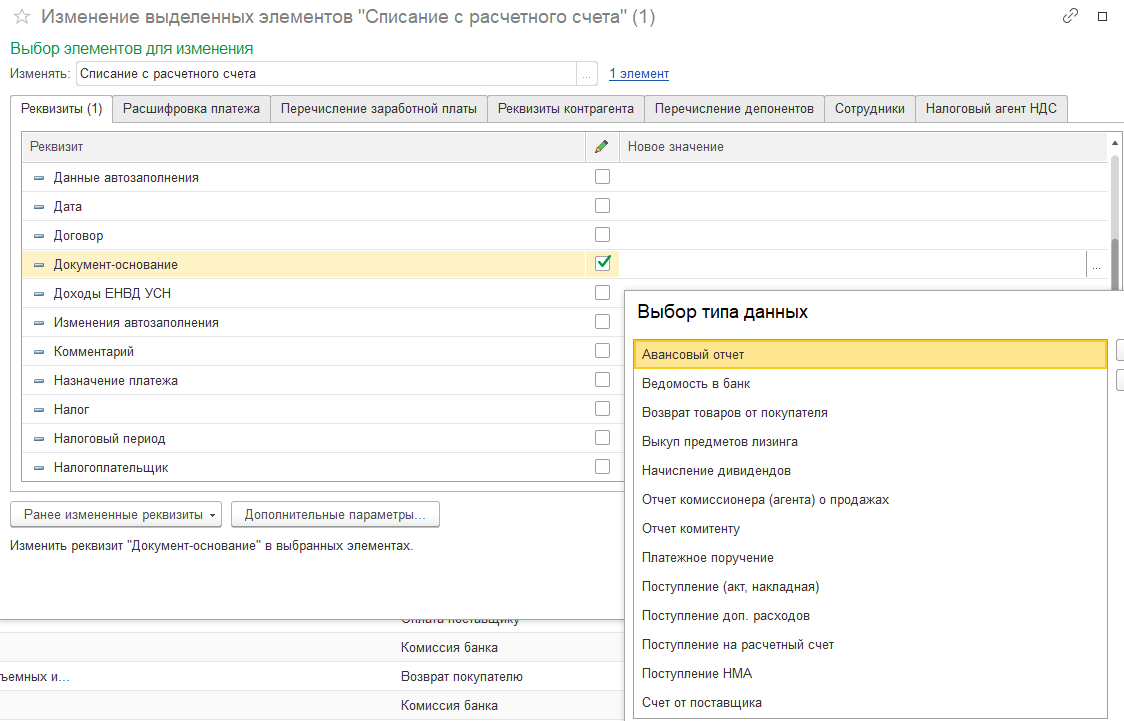
Task: Click the row icon beside Комментарий
Action: (x=39, y=352)
